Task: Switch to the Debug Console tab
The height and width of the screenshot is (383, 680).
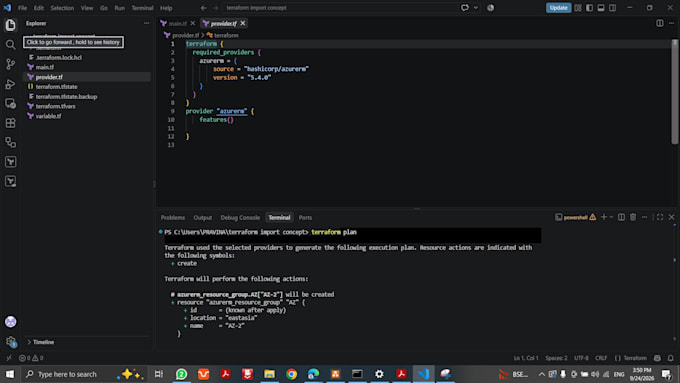Action: pos(240,217)
